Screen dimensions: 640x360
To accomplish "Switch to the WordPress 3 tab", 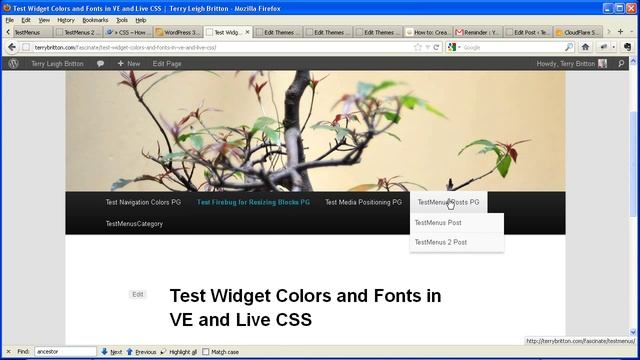I will click(178, 32).
